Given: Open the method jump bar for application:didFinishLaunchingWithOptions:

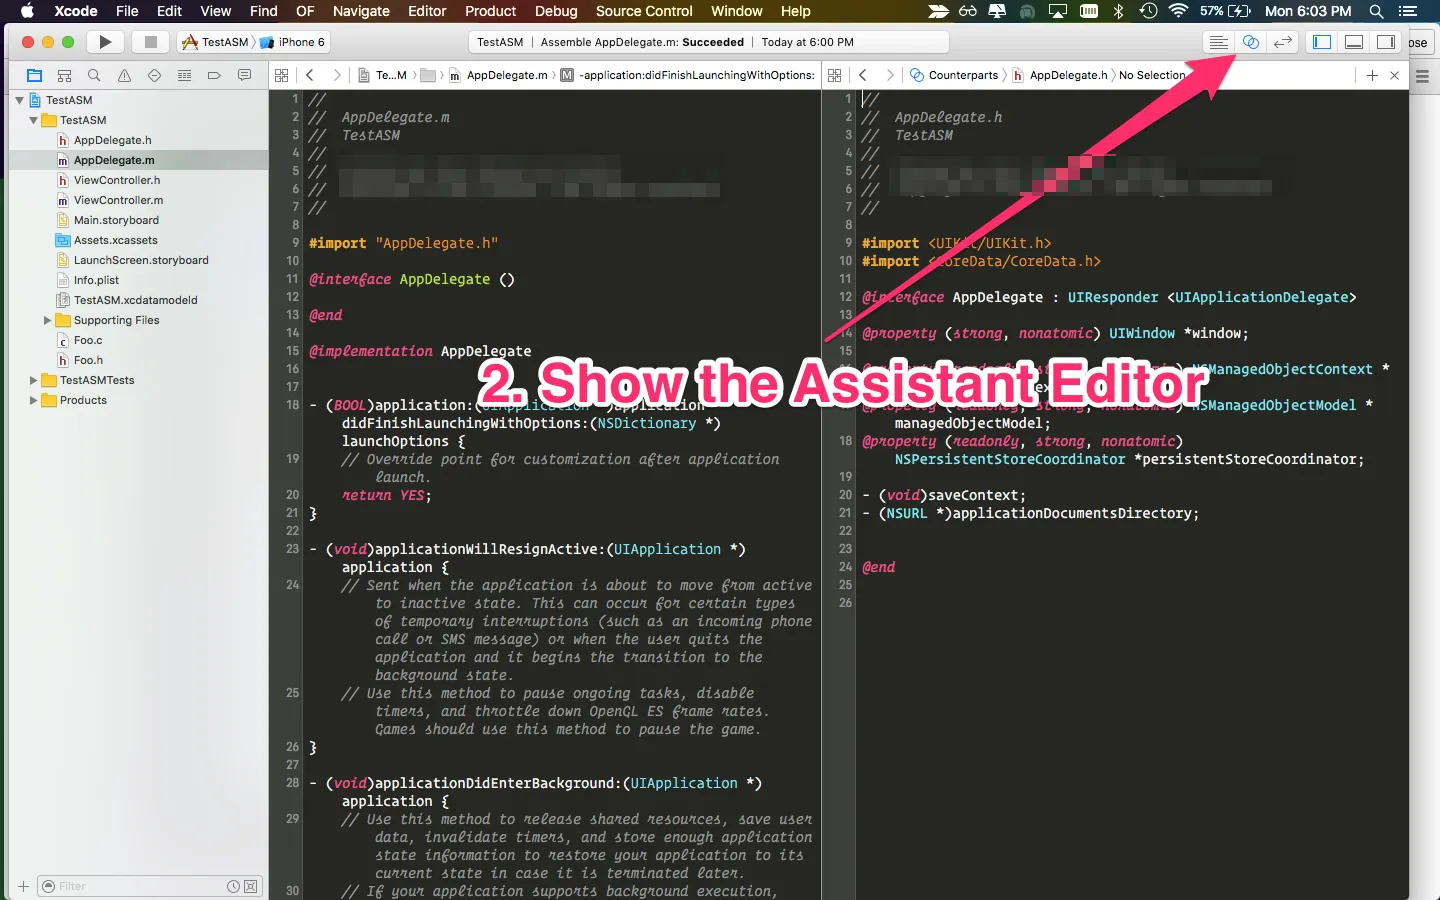Looking at the screenshot, I should pyautogui.click(x=688, y=75).
